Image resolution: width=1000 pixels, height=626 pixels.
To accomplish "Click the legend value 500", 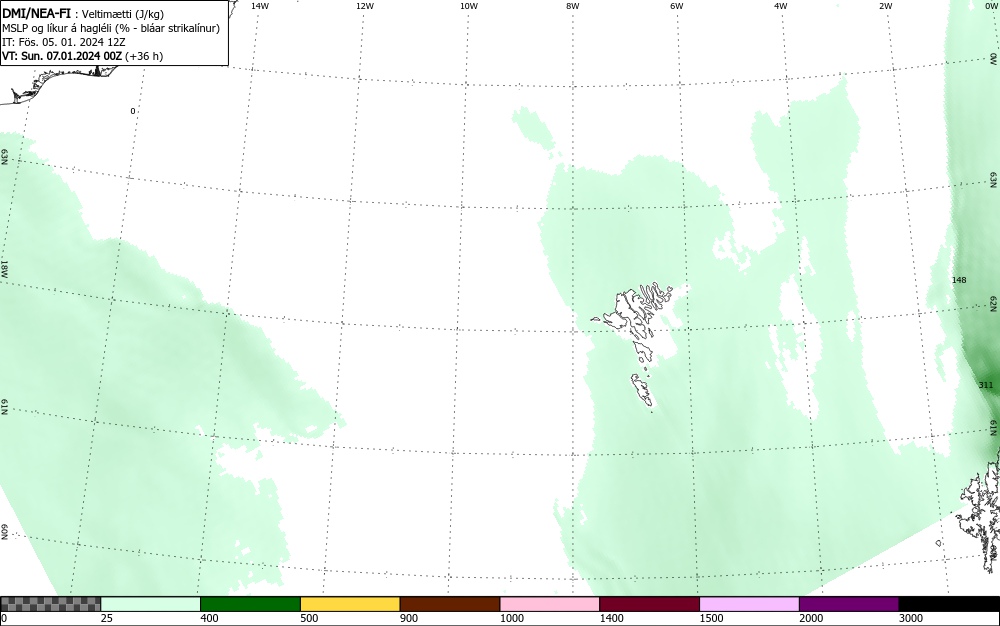I will click(x=309, y=618).
